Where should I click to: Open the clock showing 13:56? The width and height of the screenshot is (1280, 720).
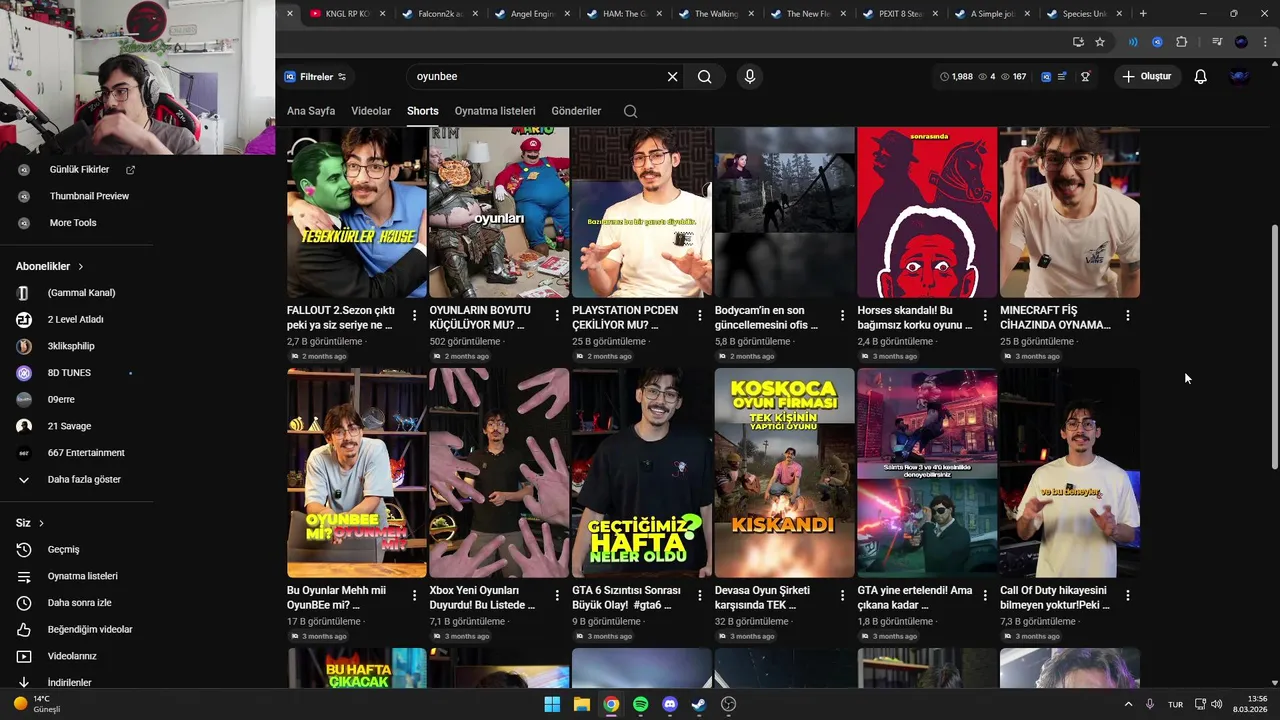click(1250, 704)
